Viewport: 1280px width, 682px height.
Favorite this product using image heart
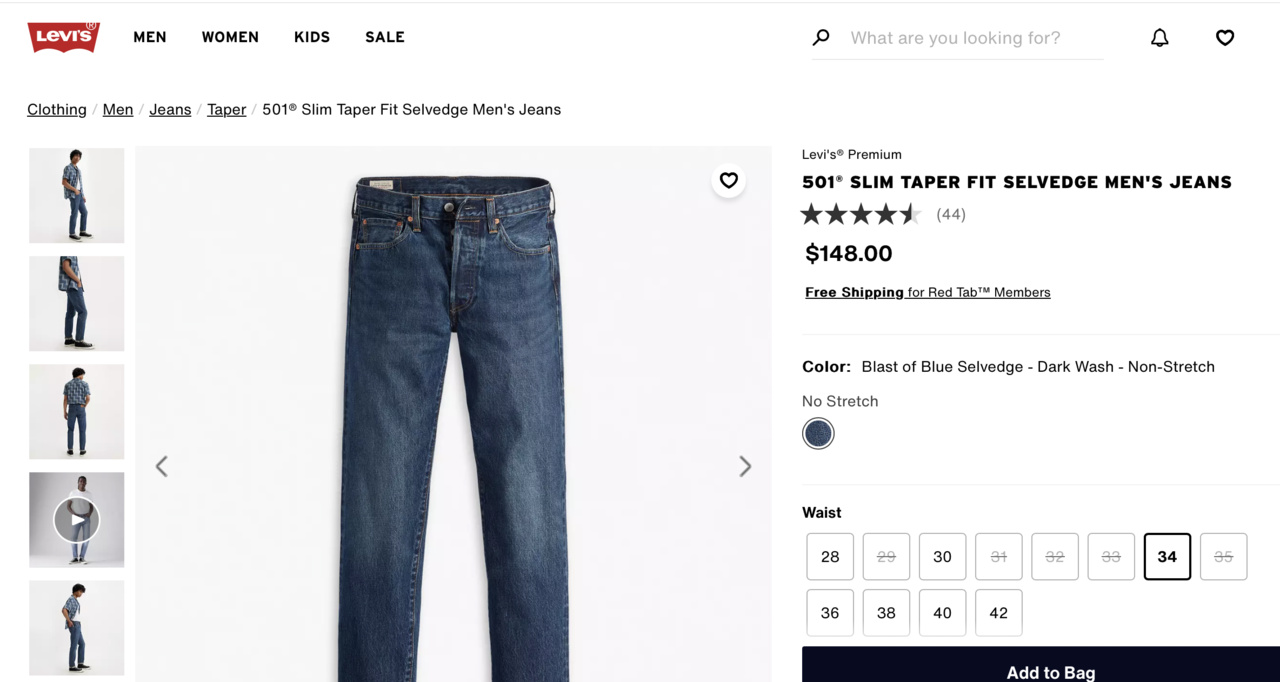tap(728, 181)
